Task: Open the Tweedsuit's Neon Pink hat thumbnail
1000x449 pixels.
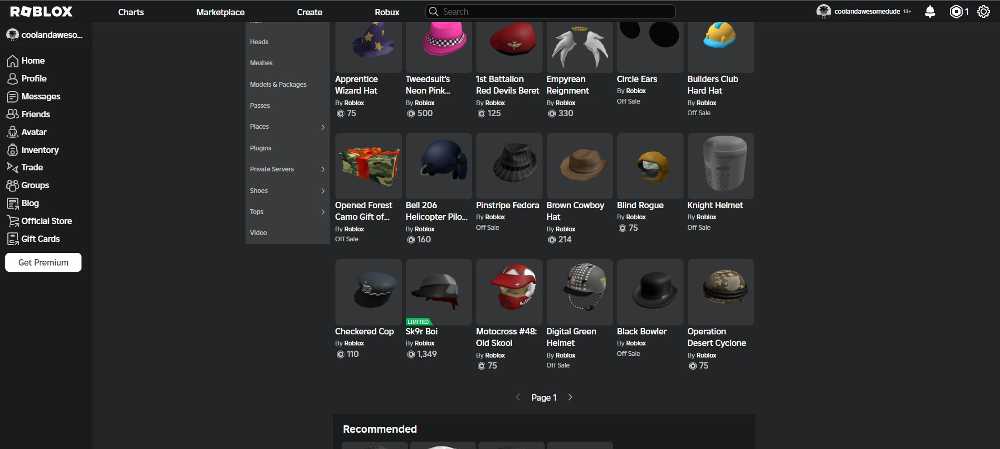Action: 439,47
